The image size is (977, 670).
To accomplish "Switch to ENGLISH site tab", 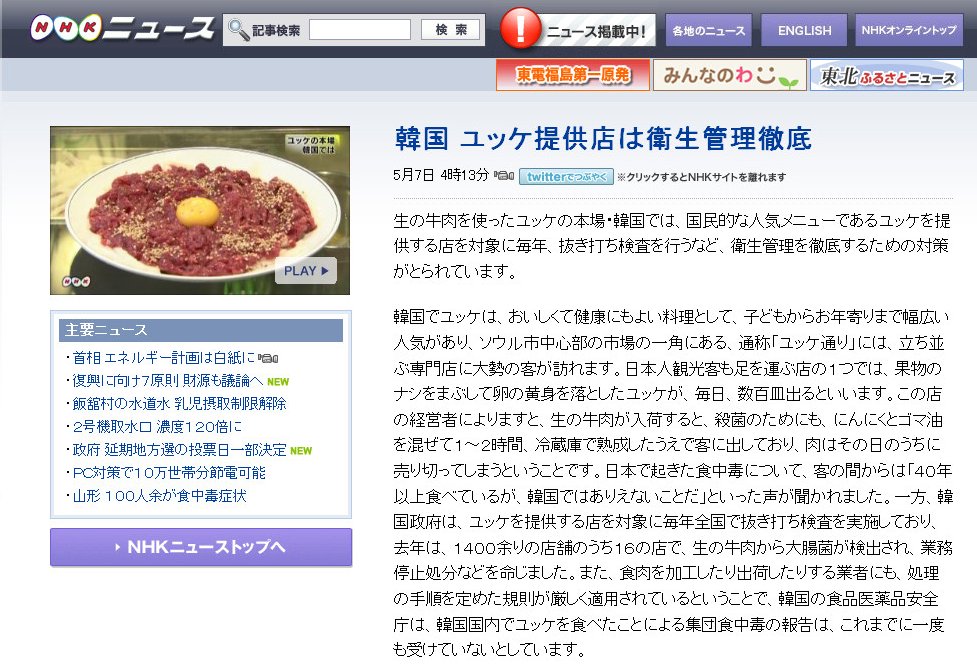I will (804, 30).
